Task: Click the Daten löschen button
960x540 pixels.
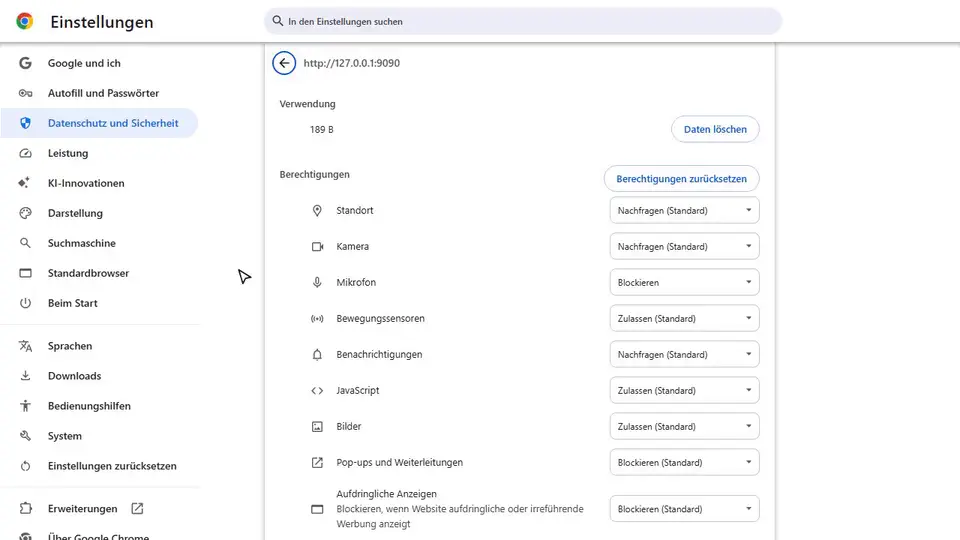Action: tap(715, 129)
